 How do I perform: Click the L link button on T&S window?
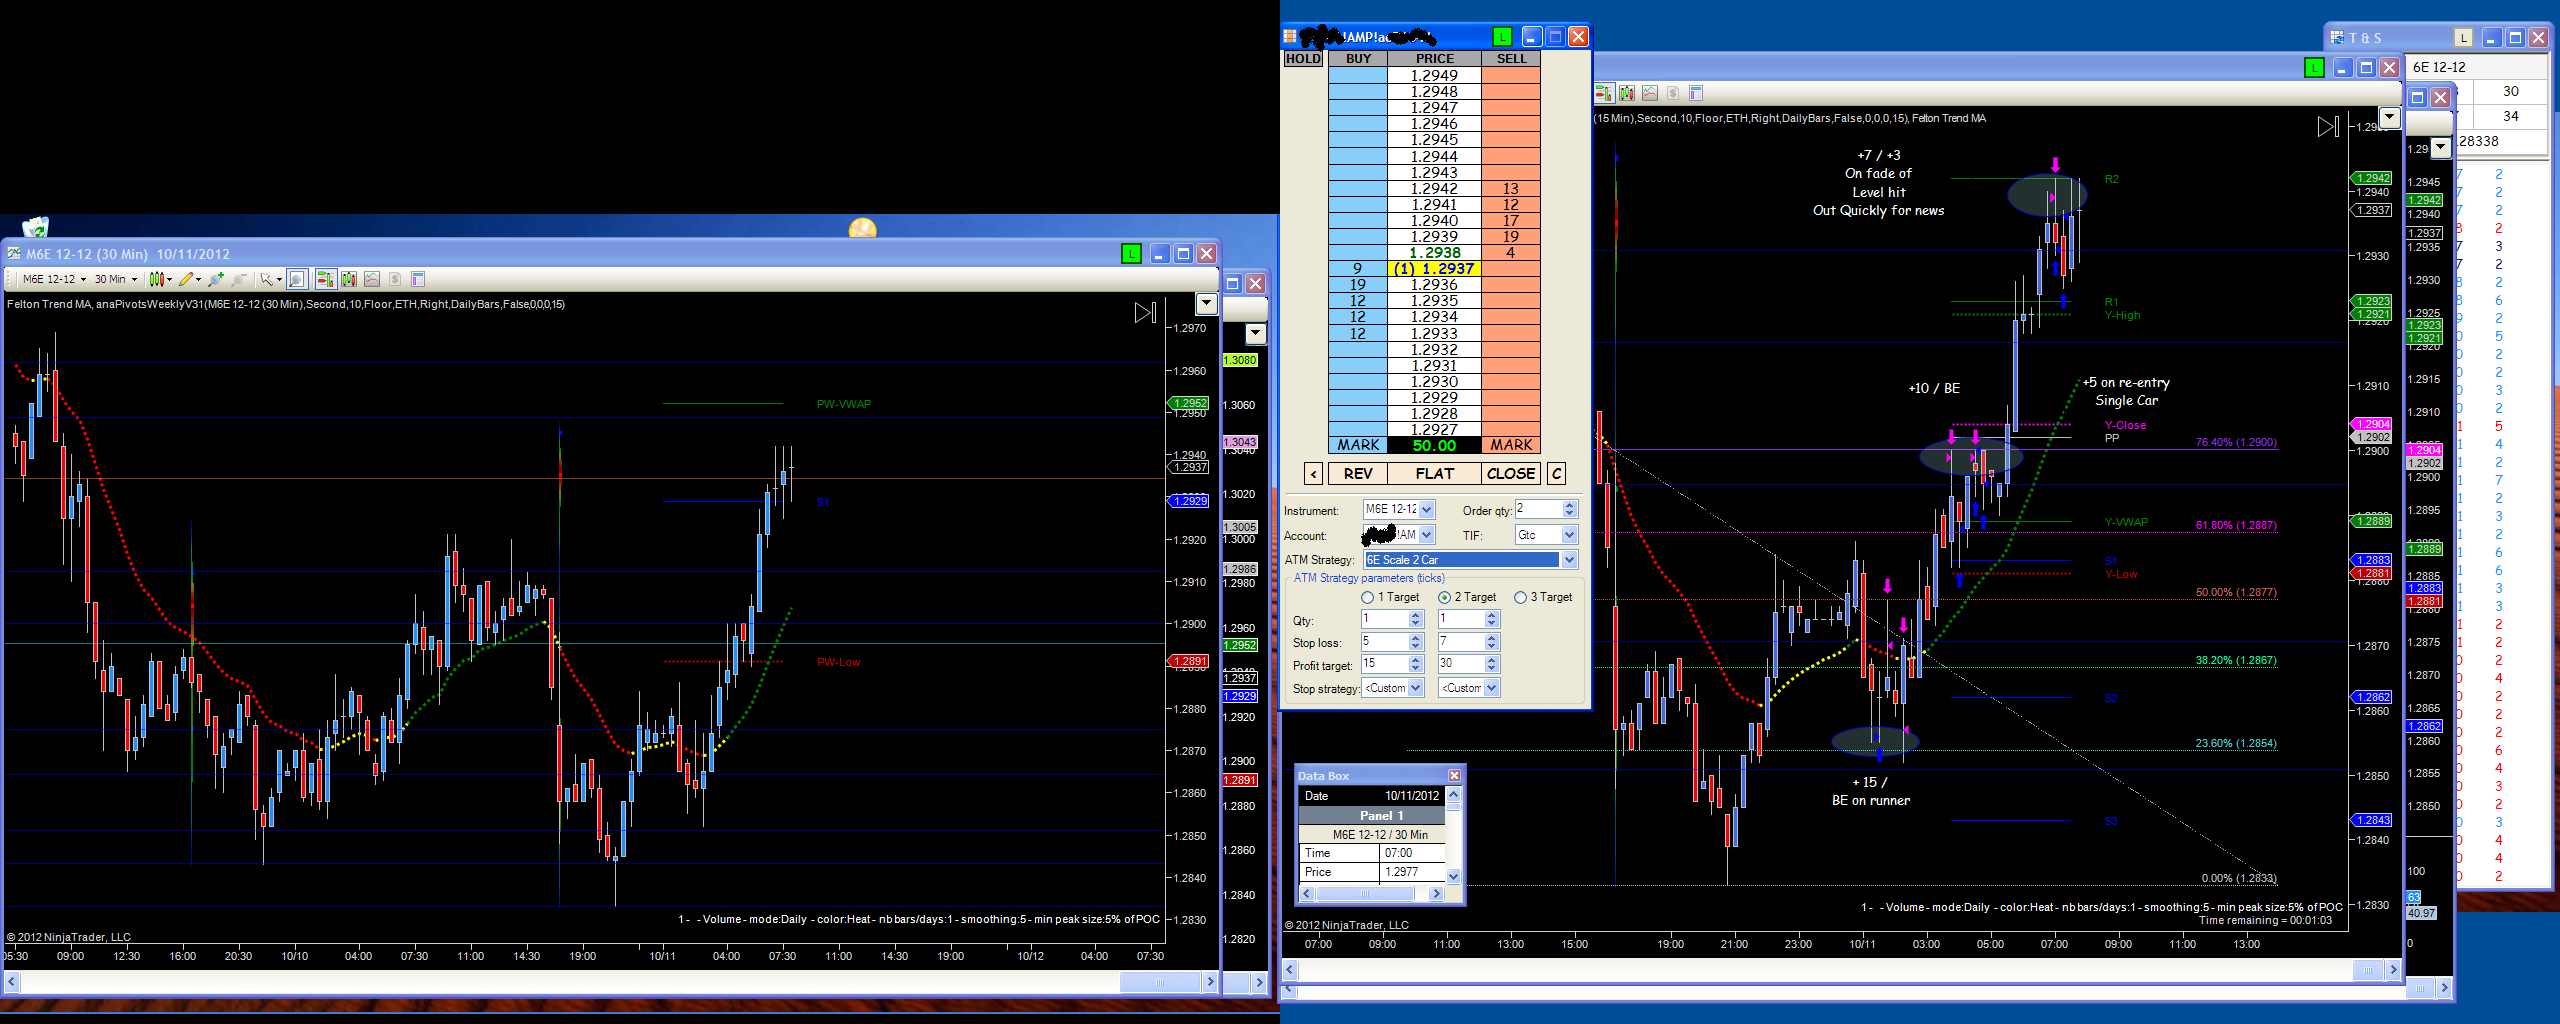tap(2463, 38)
